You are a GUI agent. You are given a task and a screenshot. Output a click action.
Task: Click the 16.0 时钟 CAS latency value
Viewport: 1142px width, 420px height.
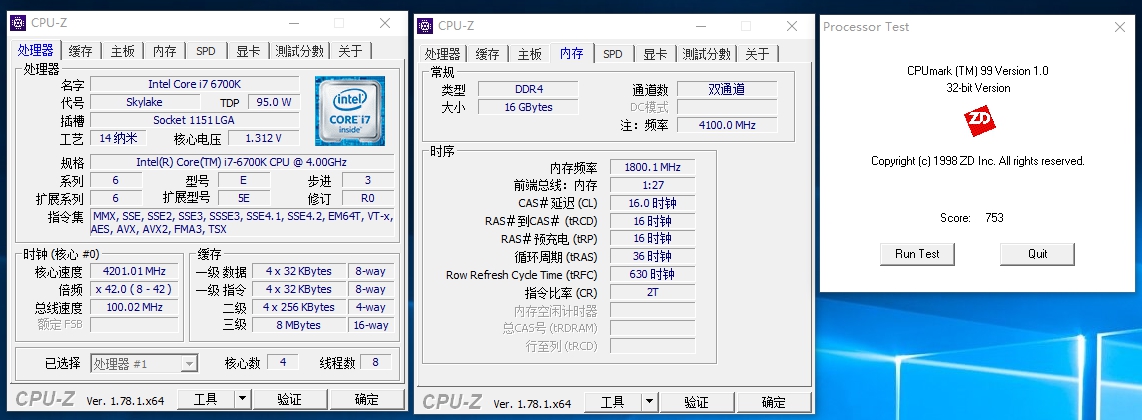coord(653,203)
